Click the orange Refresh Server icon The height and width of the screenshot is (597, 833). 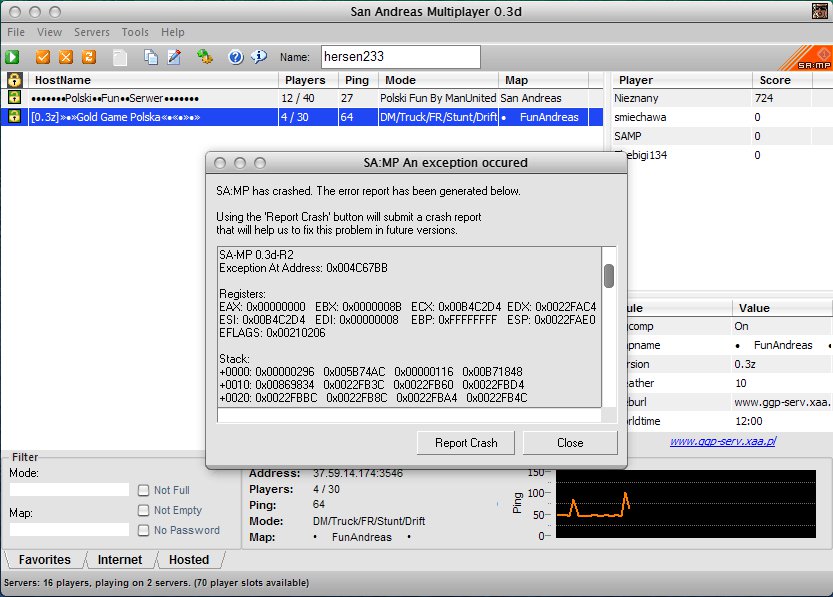(89, 57)
